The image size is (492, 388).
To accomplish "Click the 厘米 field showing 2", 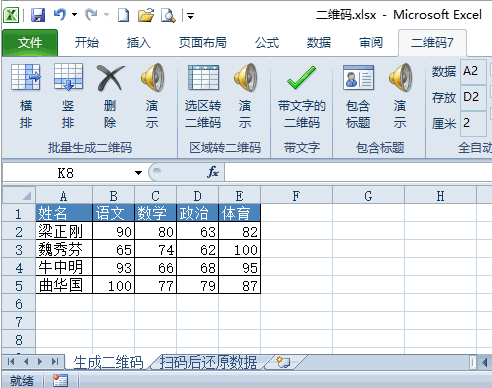I will (473, 123).
